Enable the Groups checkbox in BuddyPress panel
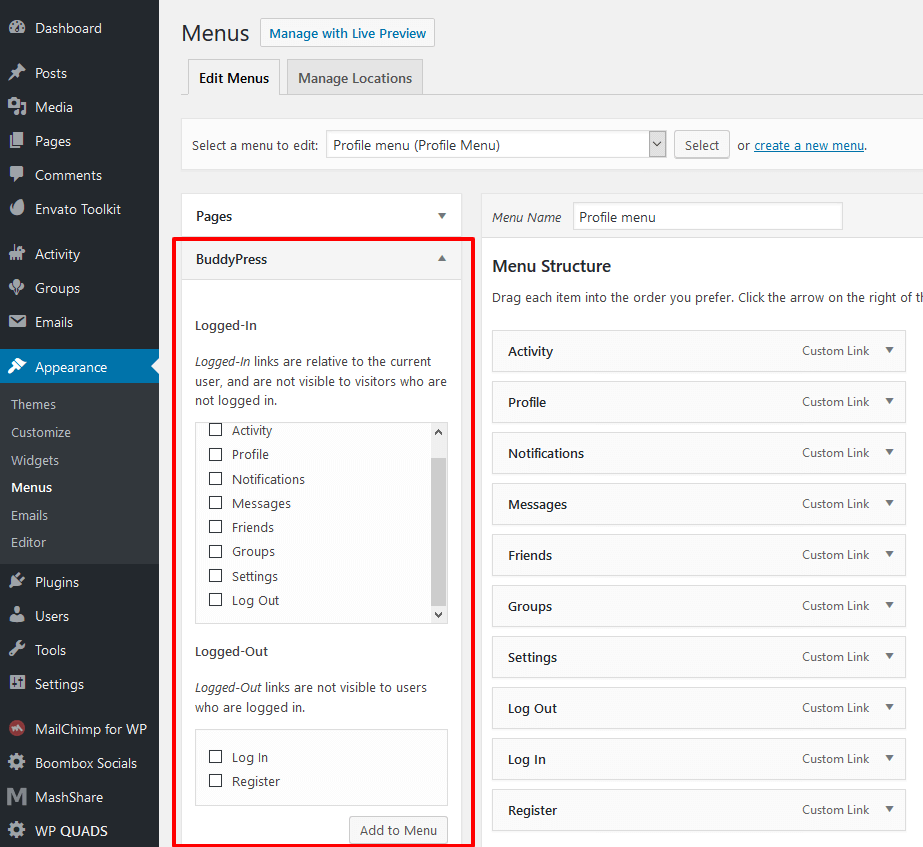The width and height of the screenshot is (923, 847). [215, 552]
